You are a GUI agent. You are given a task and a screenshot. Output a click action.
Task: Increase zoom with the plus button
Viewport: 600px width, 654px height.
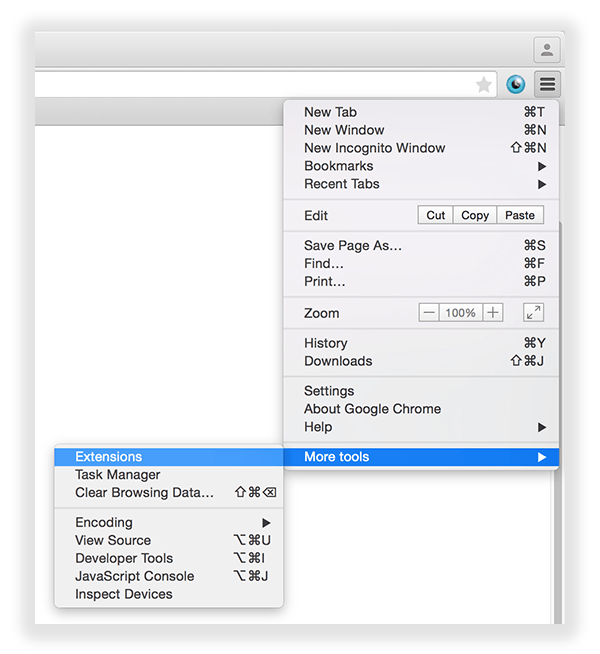click(493, 312)
